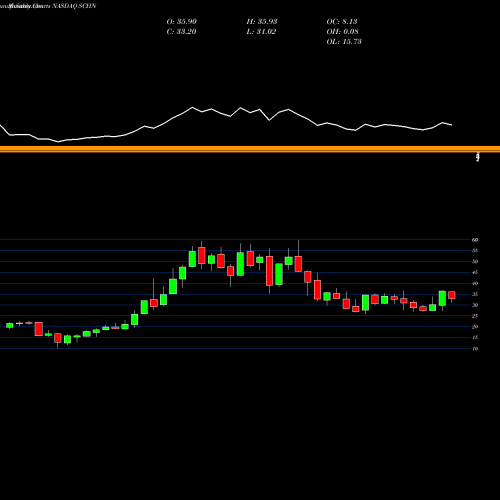Image resolution: width=500 pixels, height=500 pixels.
Task: Click the 45 price axis label
Action: click(475, 272)
